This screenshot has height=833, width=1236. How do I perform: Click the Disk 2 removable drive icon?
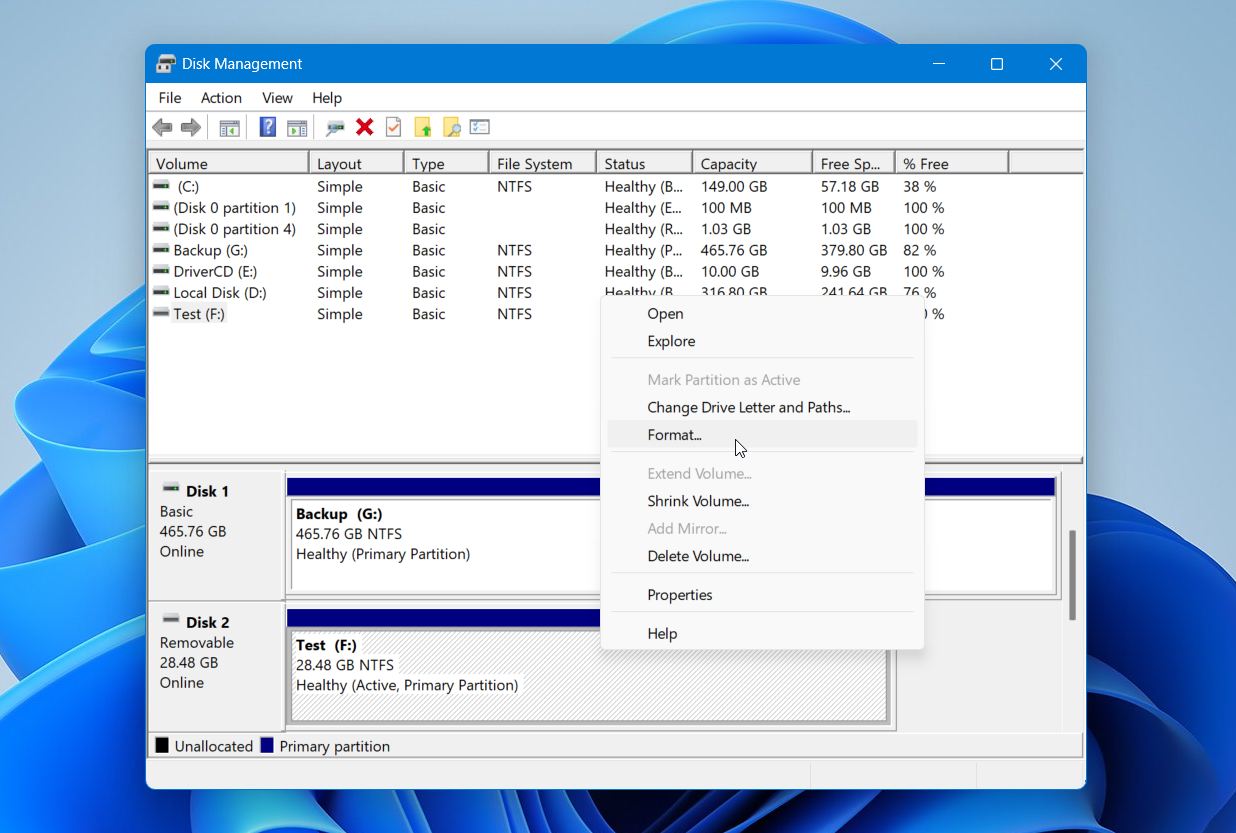coord(171,620)
